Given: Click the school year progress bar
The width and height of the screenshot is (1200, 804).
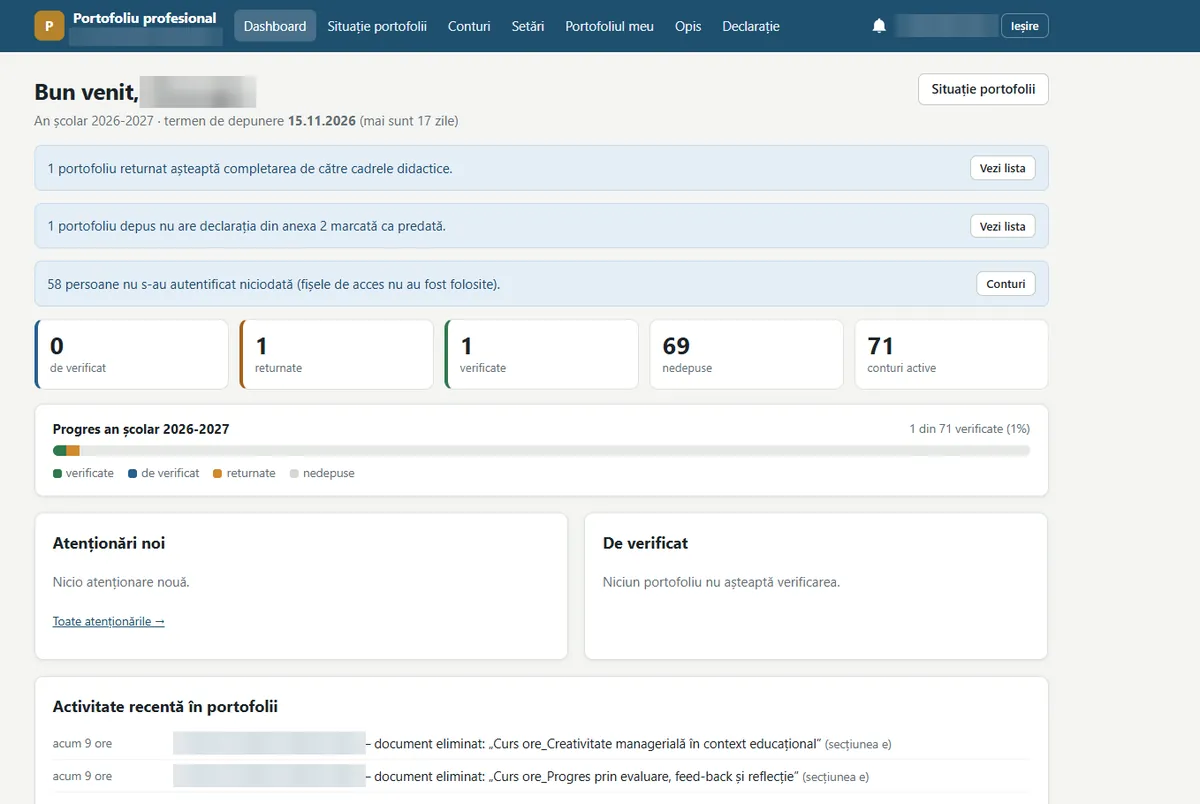Looking at the screenshot, I should [x=541, y=451].
